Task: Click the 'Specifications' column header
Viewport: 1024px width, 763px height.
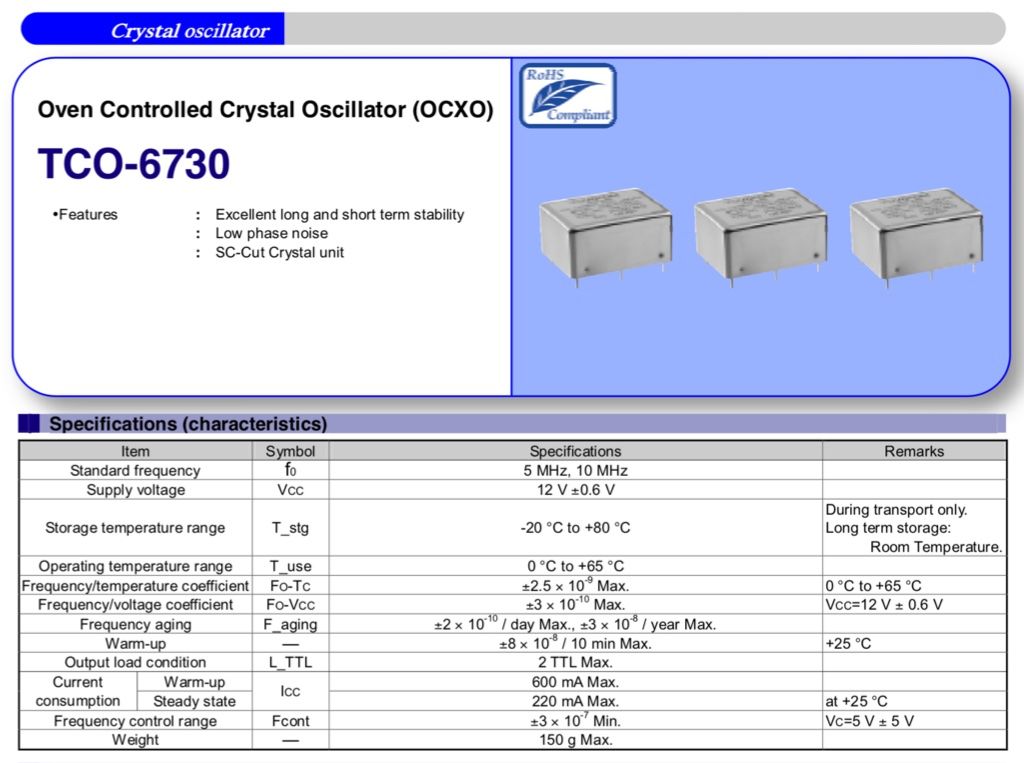Action: (x=575, y=451)
